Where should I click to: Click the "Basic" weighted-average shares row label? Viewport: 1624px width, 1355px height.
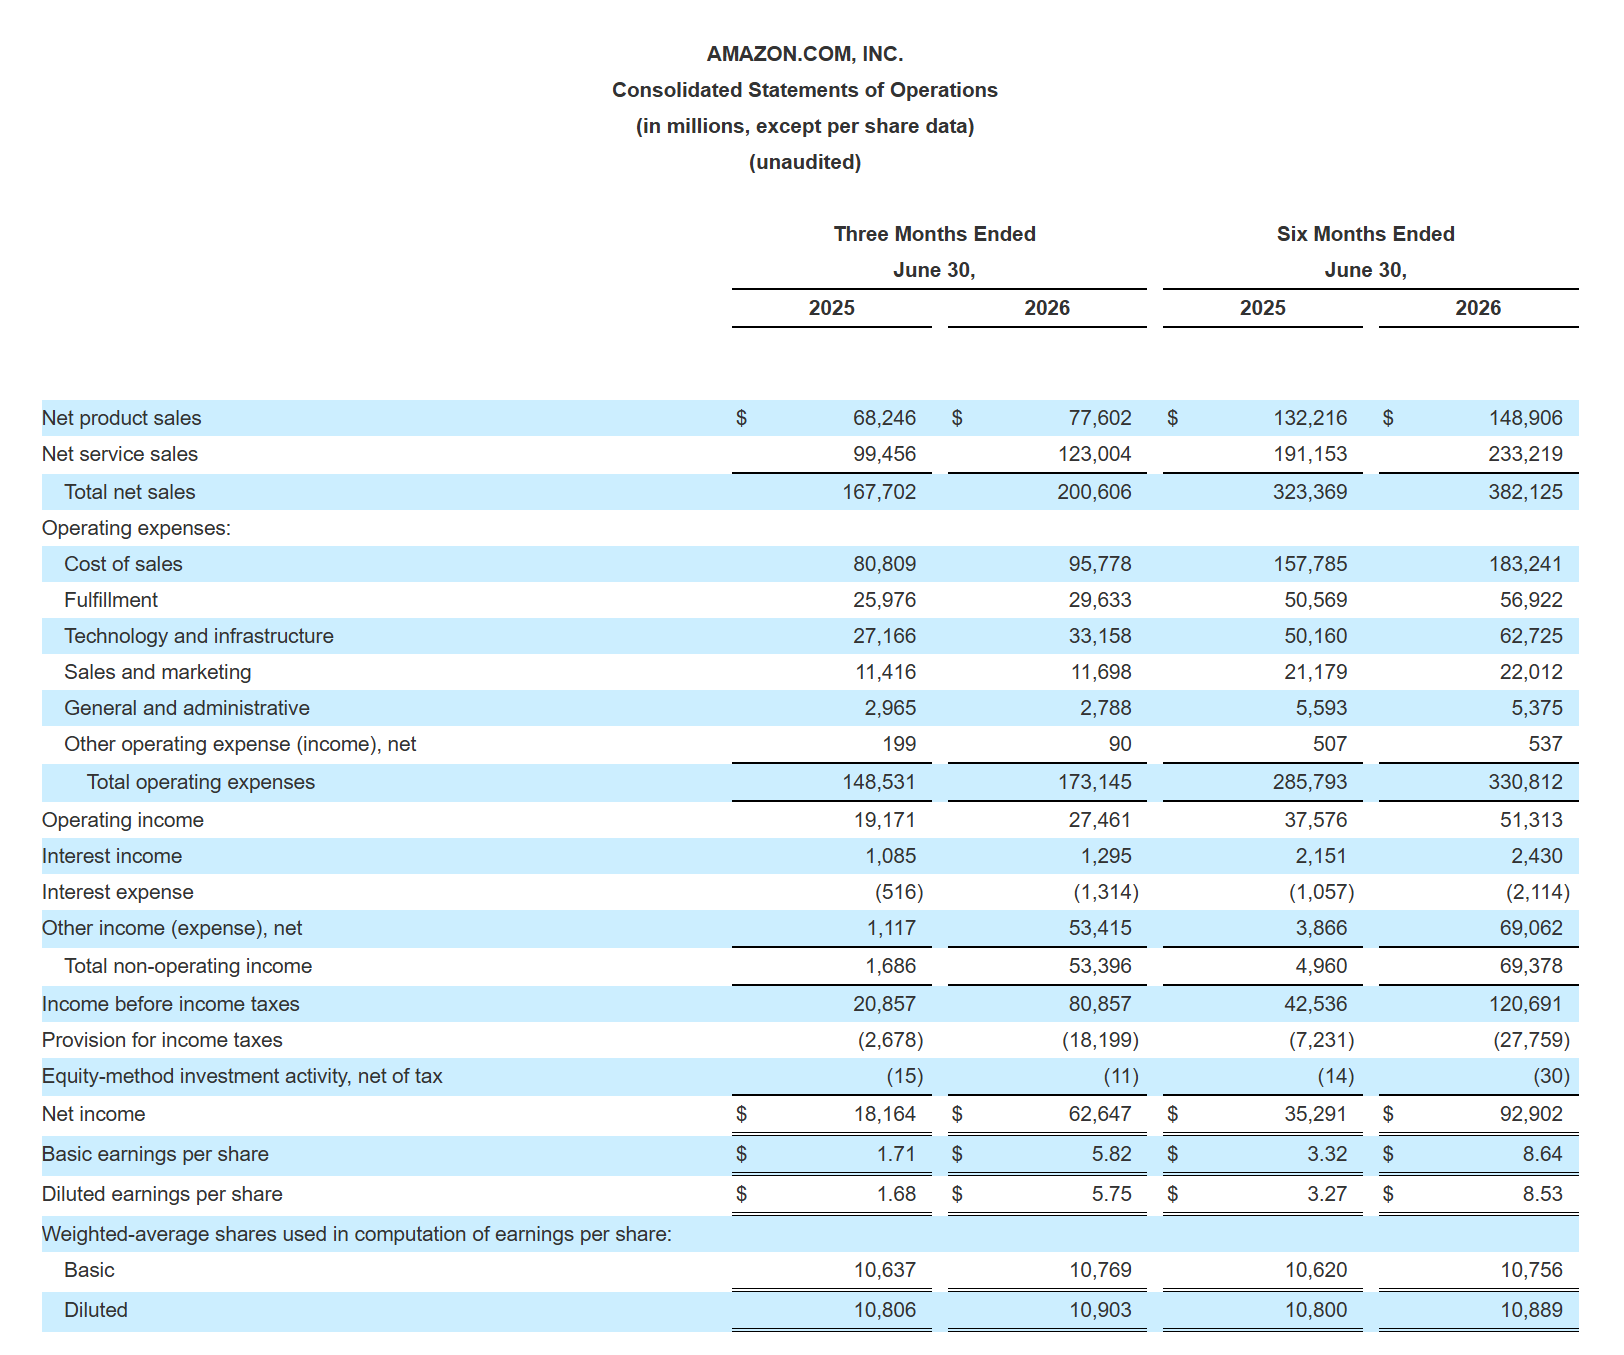click(89, 1270)
